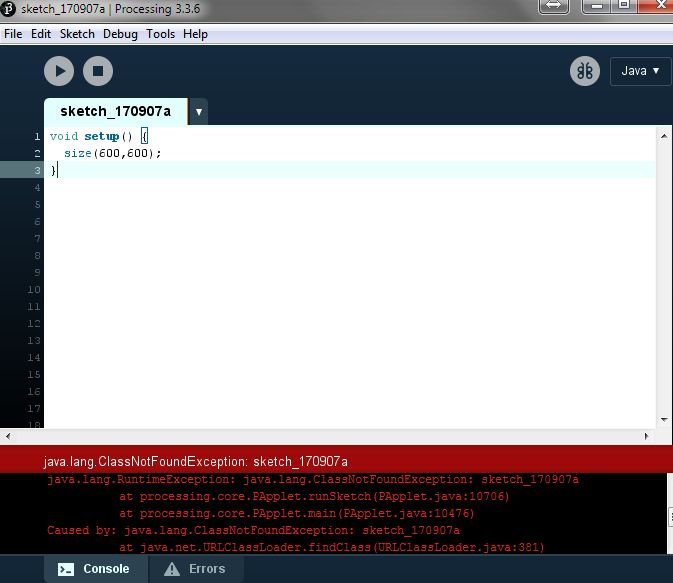Toggle the Debugger butterfly icon
The image size is (673, 583).
point(584,71)
